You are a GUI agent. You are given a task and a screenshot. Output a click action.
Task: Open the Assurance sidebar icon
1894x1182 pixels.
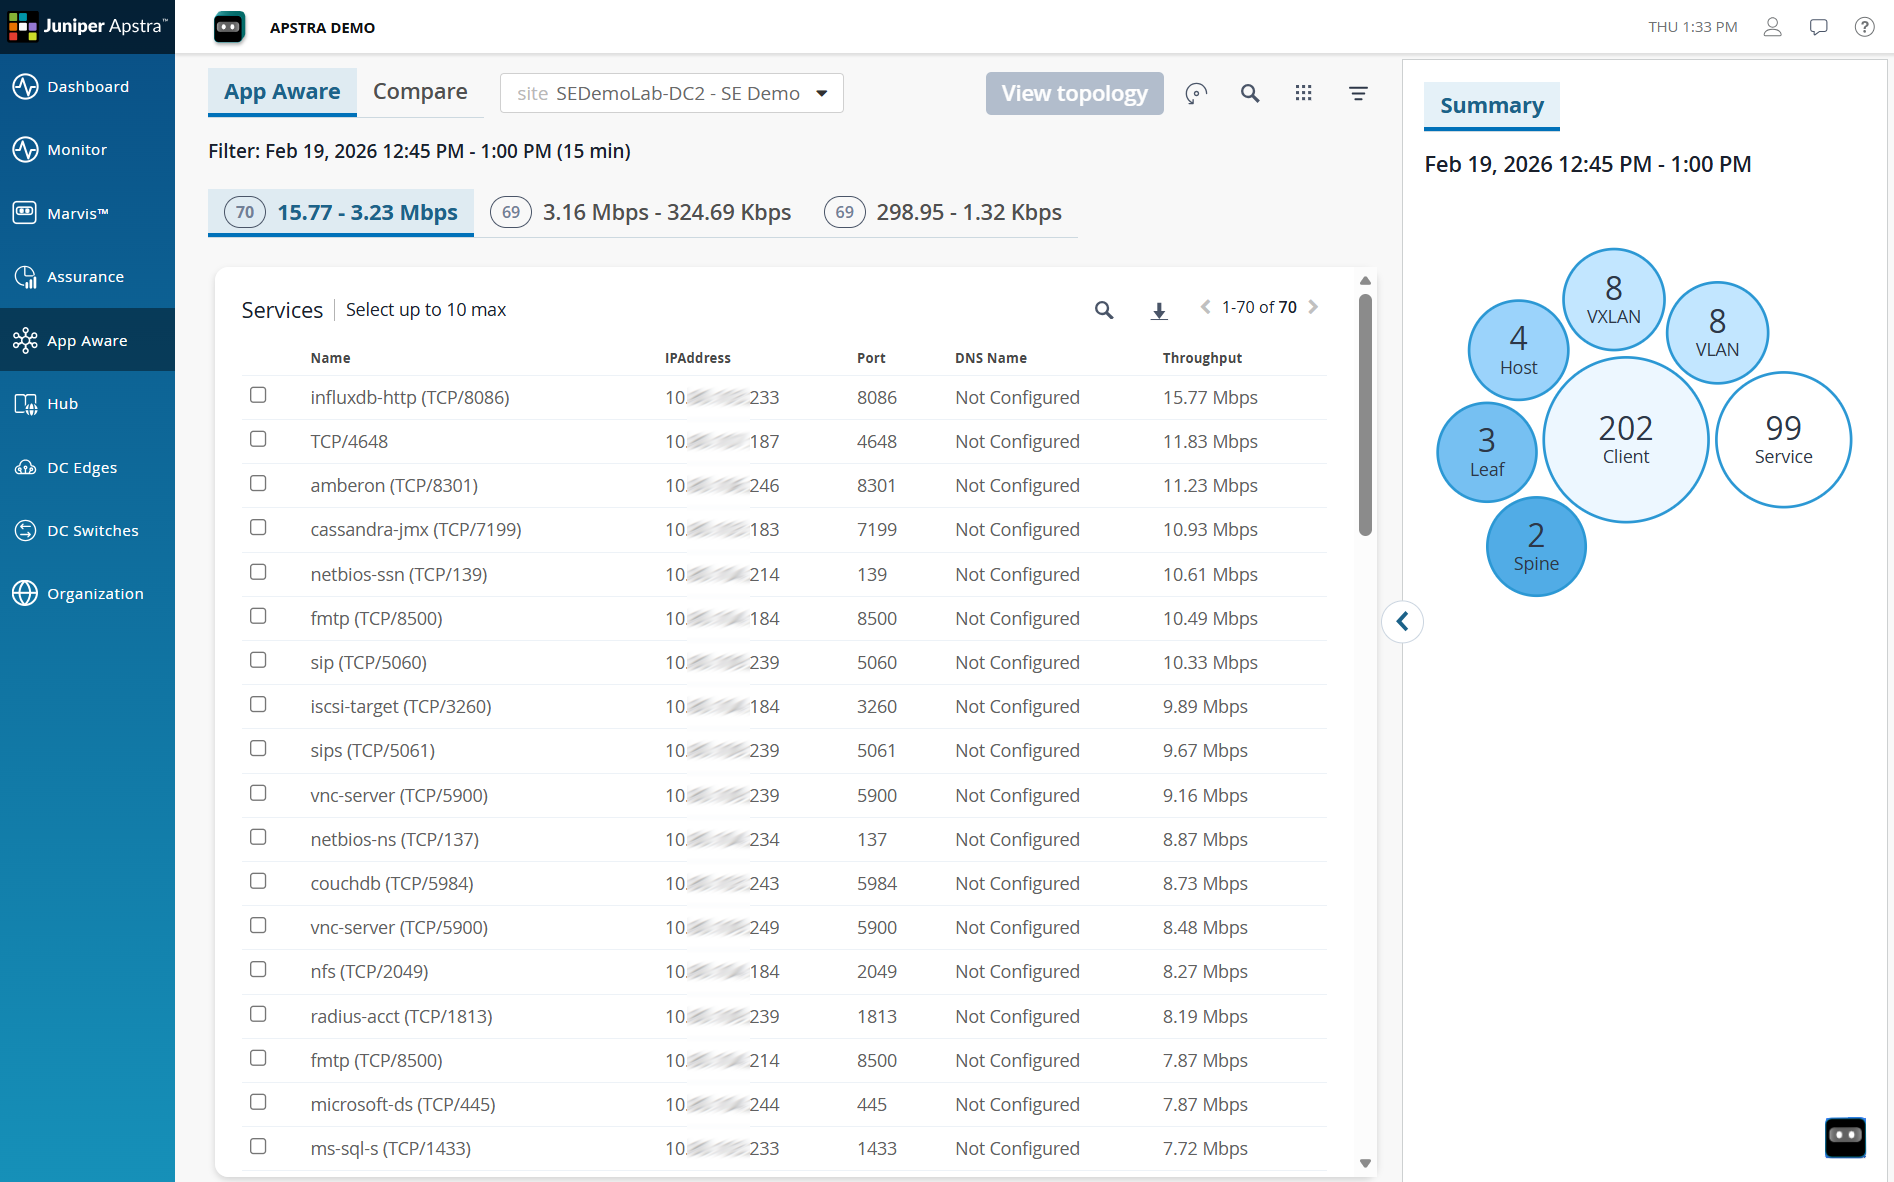pos(25,277)
